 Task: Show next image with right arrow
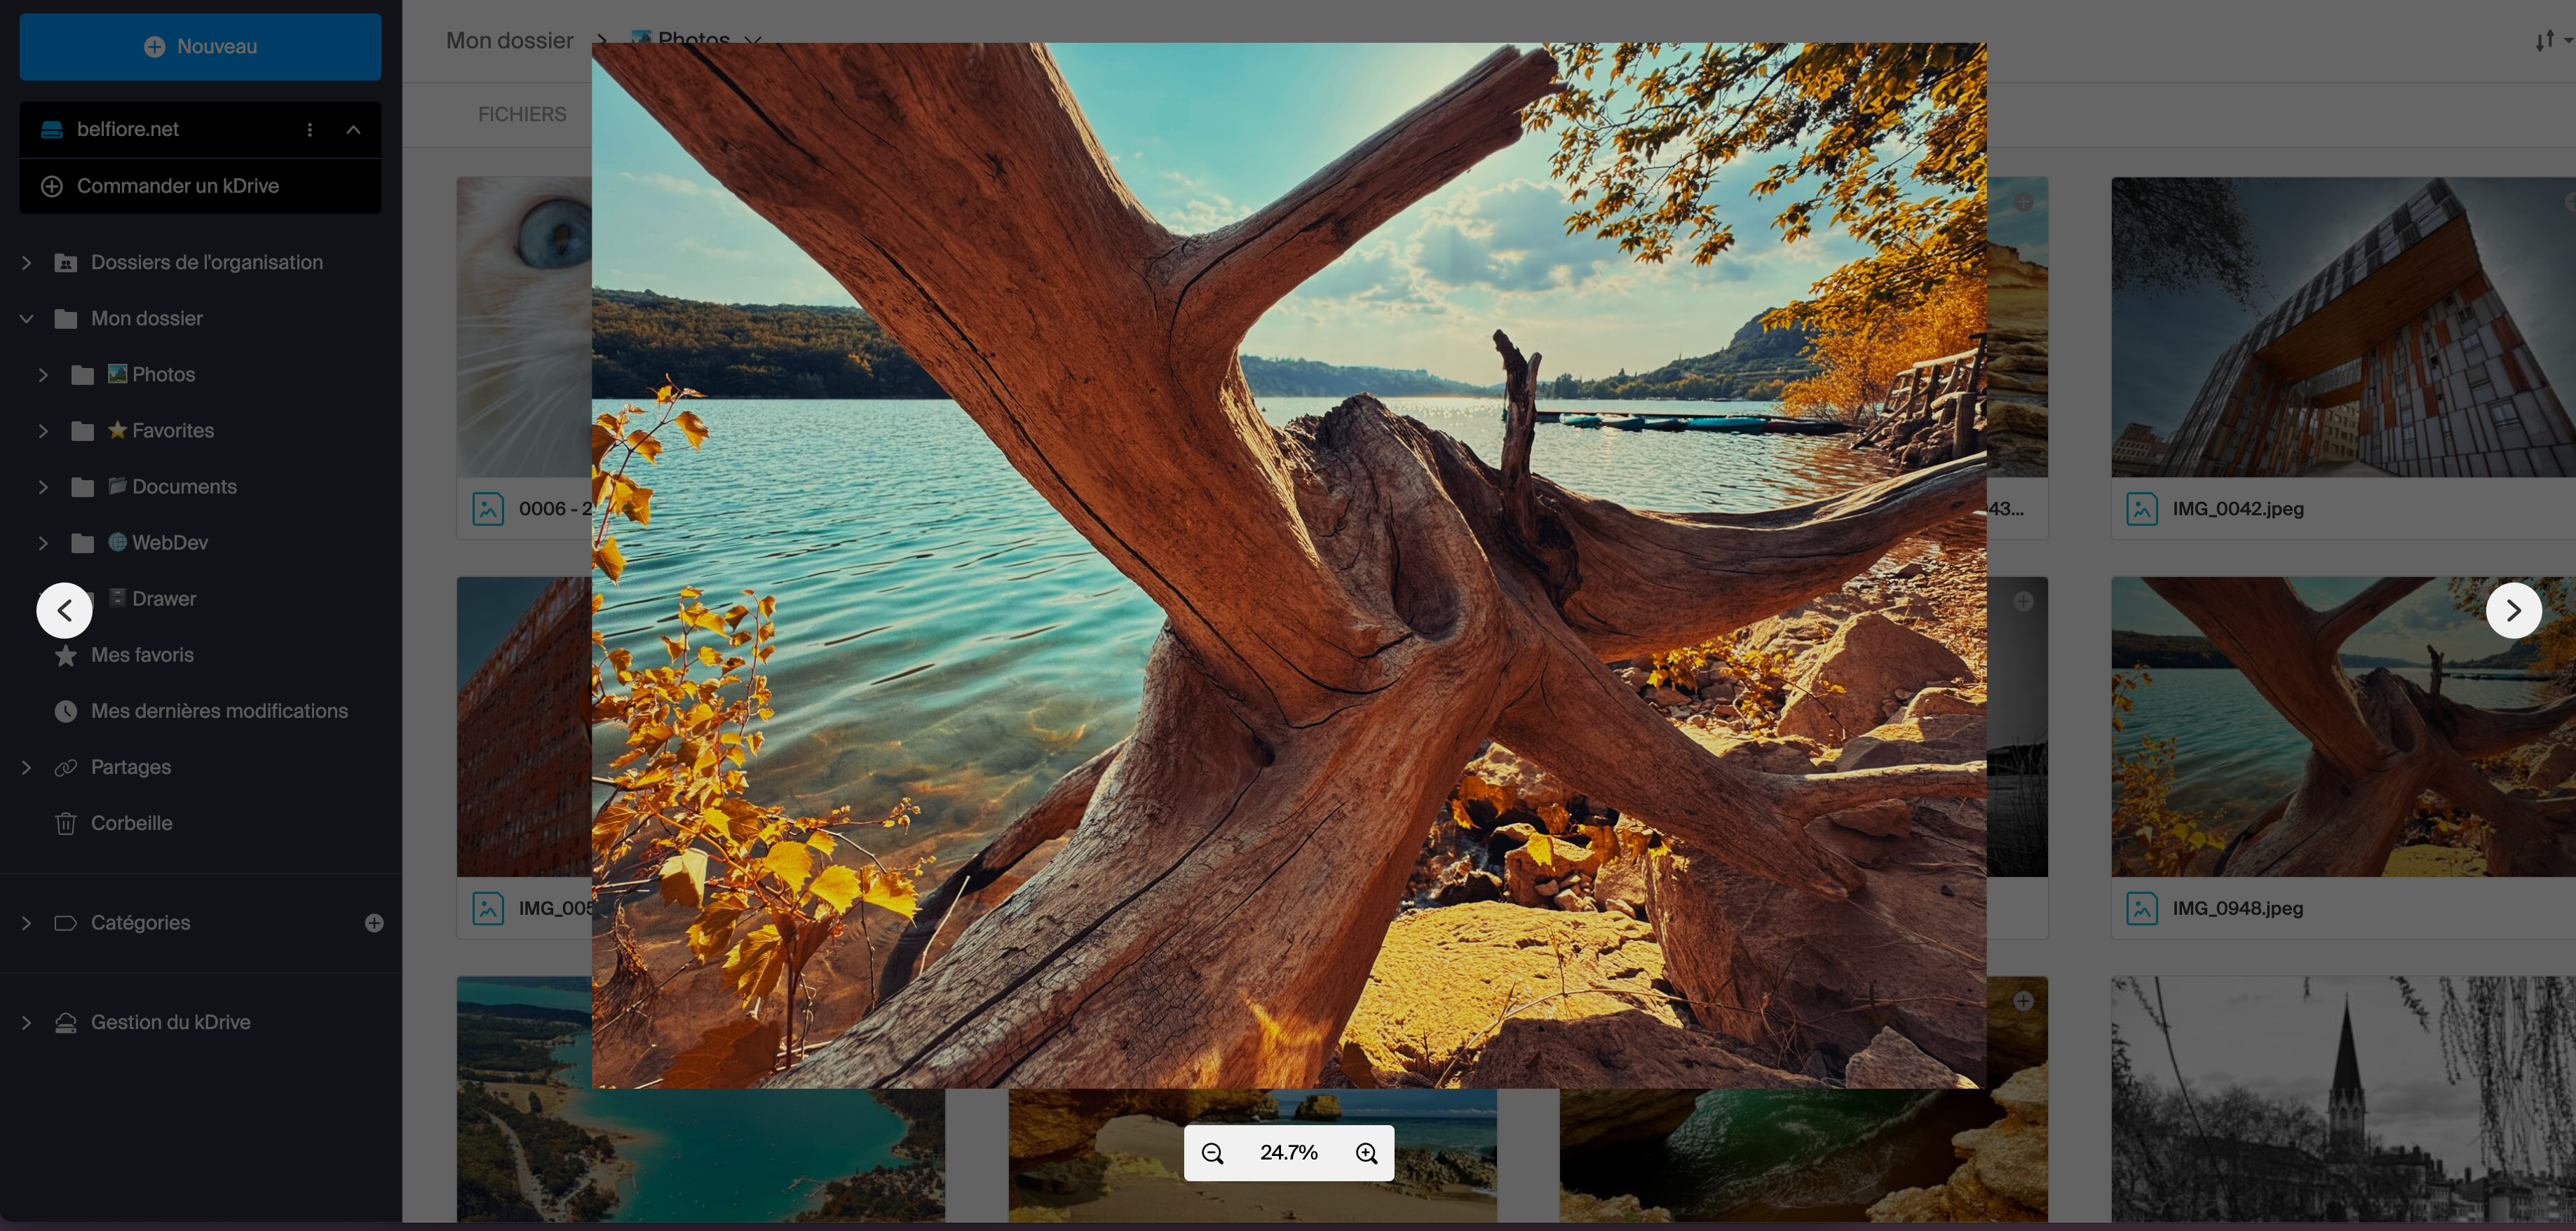(2514, 610)
